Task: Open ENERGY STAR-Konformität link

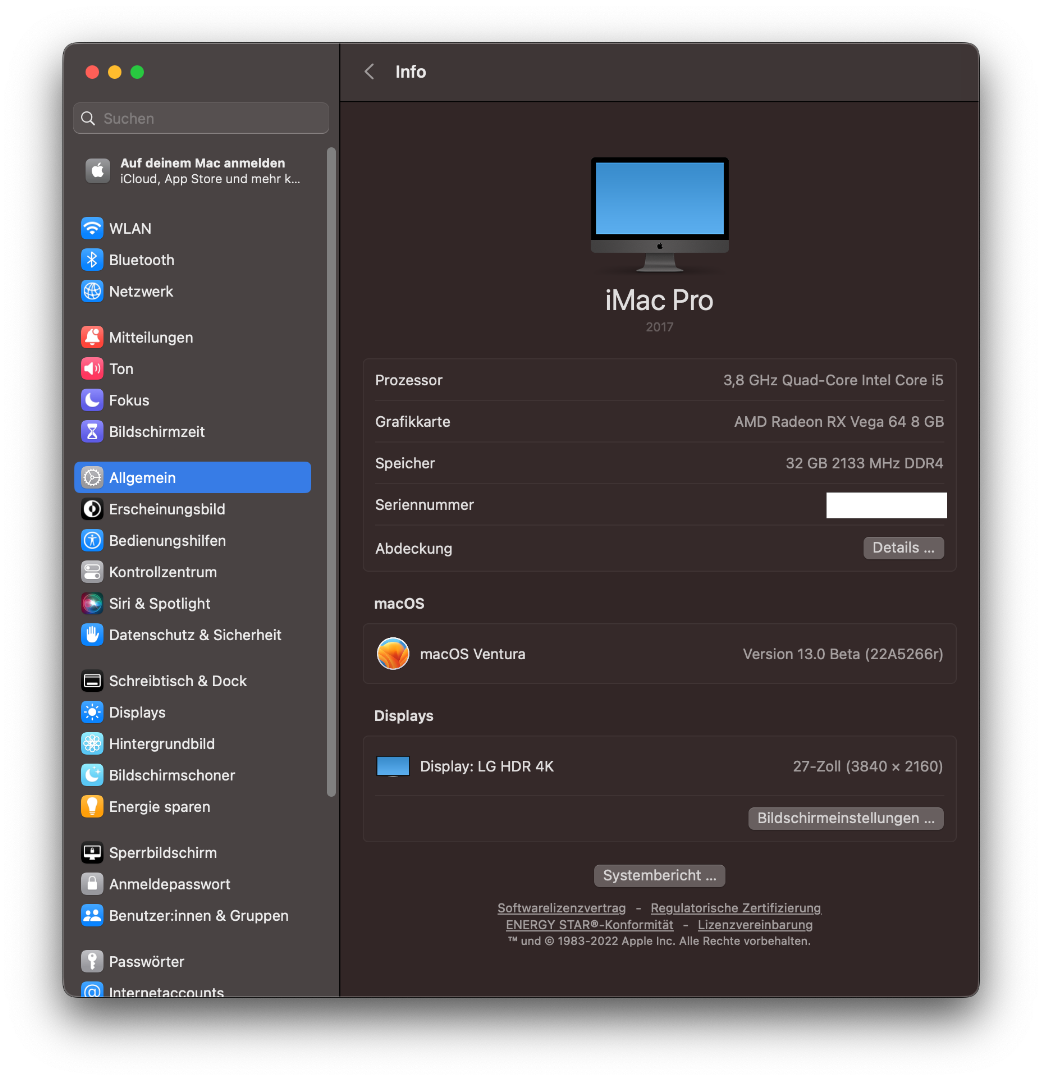Action: click(x=590, y=924)
